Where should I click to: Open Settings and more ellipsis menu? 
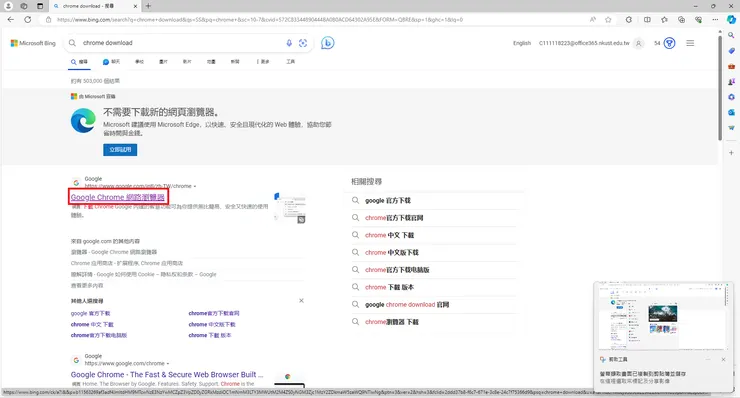715,20
